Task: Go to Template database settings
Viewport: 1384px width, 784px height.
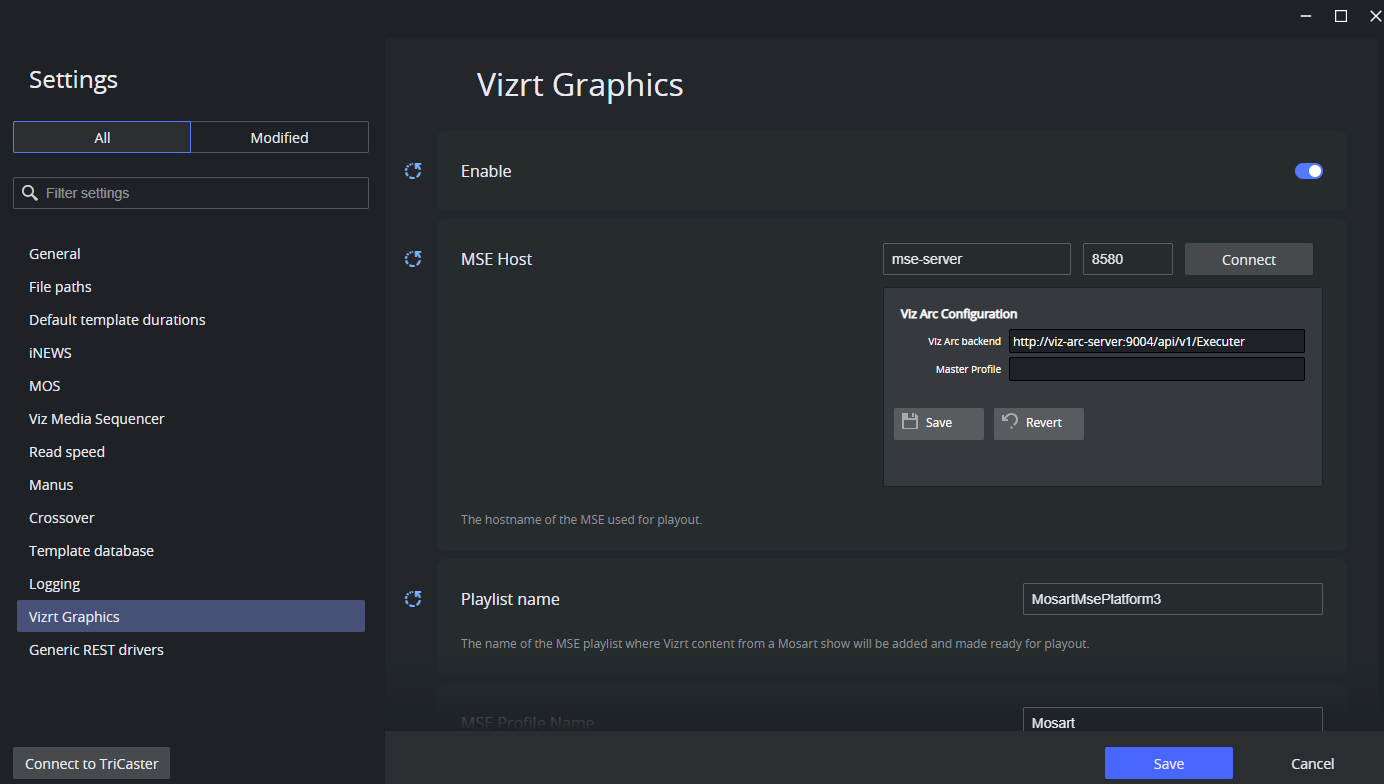Action: tap(91, 551)
